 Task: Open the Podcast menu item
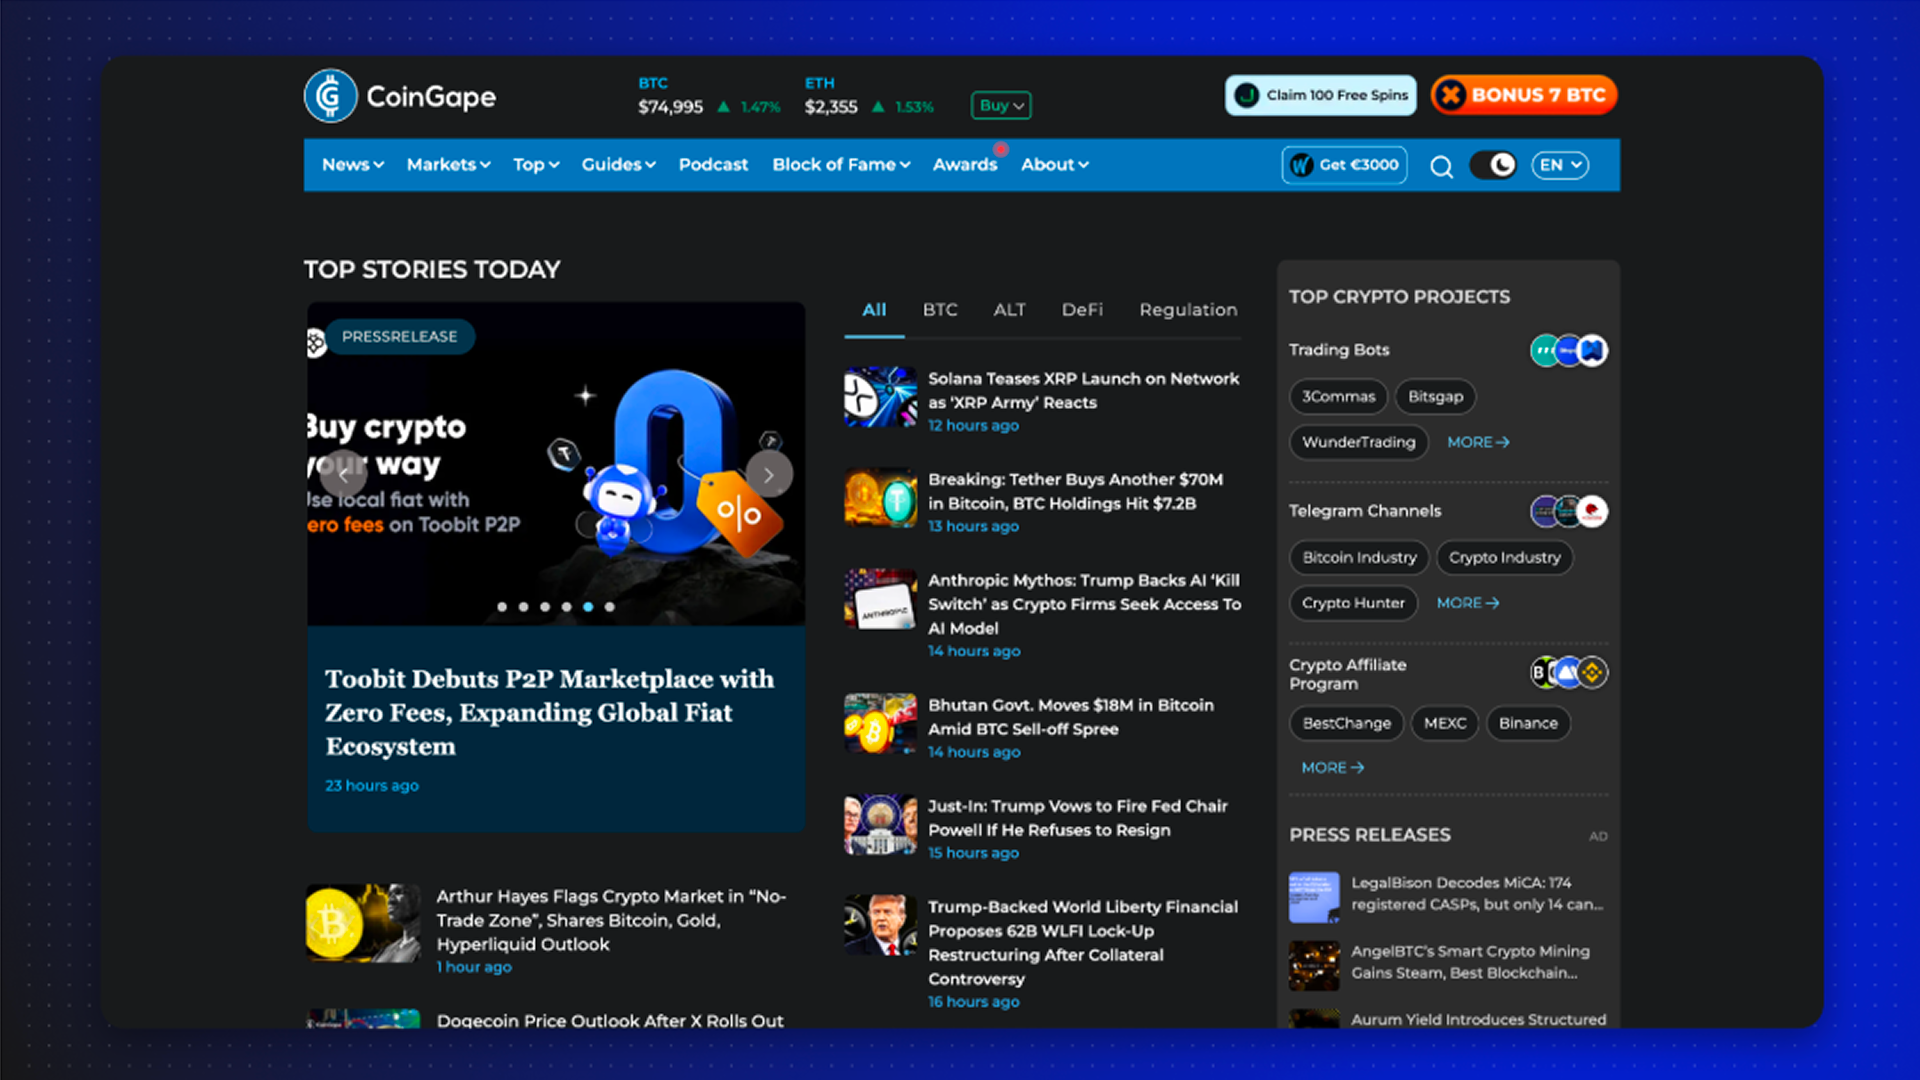tap(713, 165)
